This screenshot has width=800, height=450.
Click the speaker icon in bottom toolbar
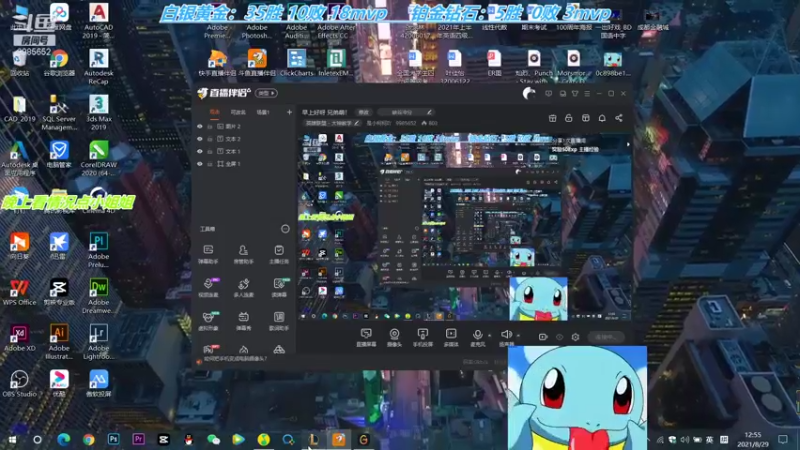click(506, 335)
